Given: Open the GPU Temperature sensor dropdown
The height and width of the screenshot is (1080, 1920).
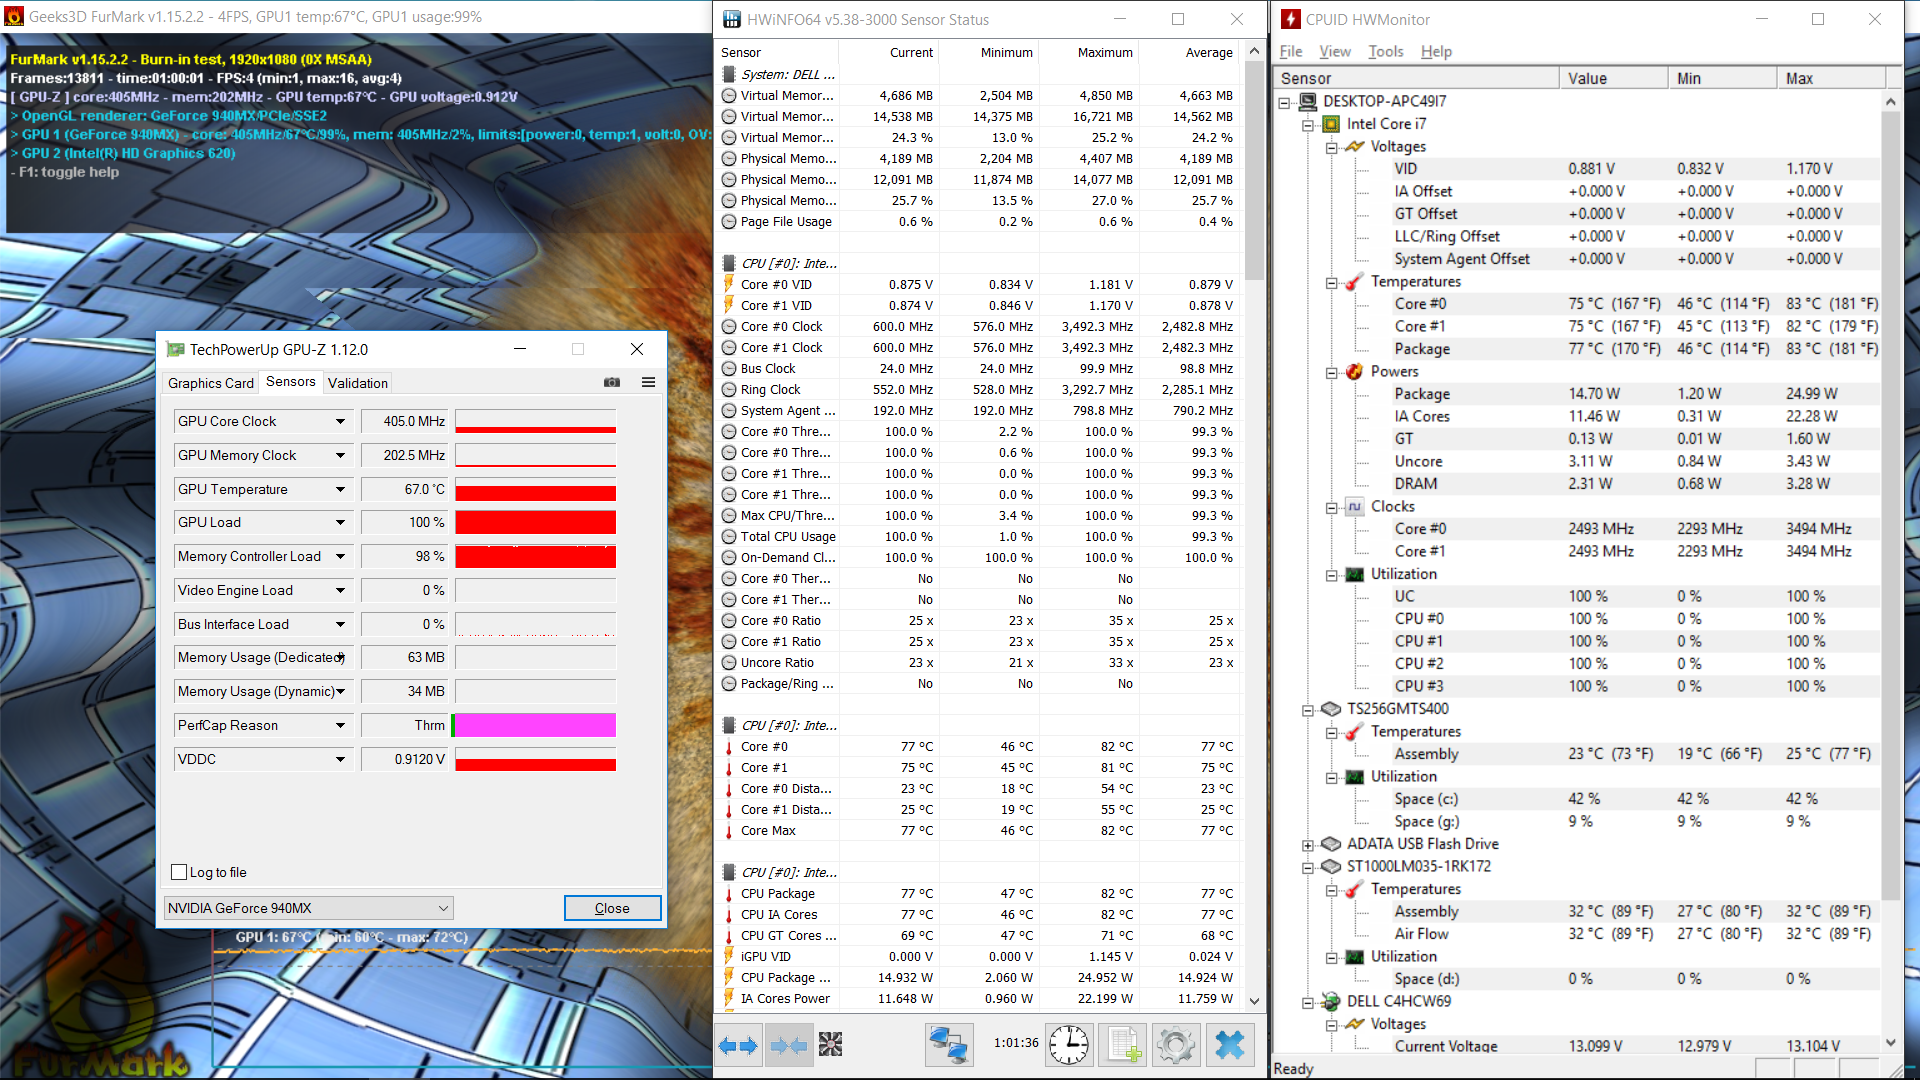Looking at the screenshot, I should [x=340, y=490].
